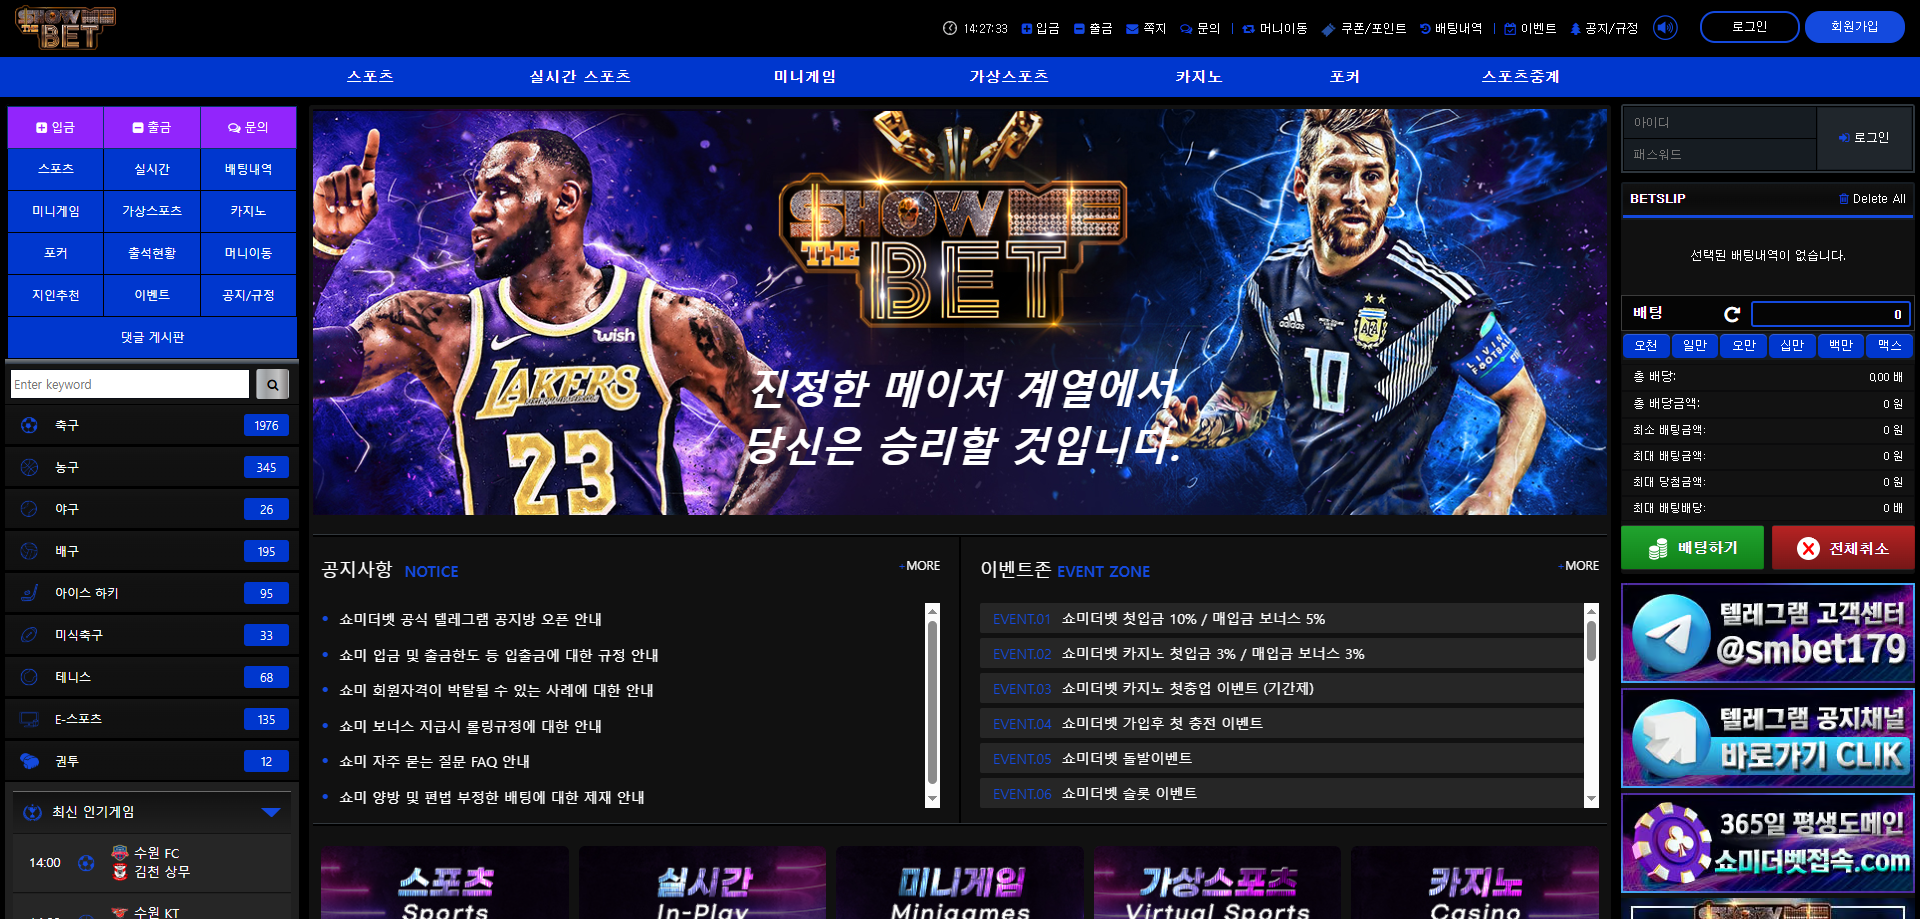Viewport: 1920px width, 919px height.
Task: Open 댓글 게시판 in the sidebar
Action: [152, 337]
